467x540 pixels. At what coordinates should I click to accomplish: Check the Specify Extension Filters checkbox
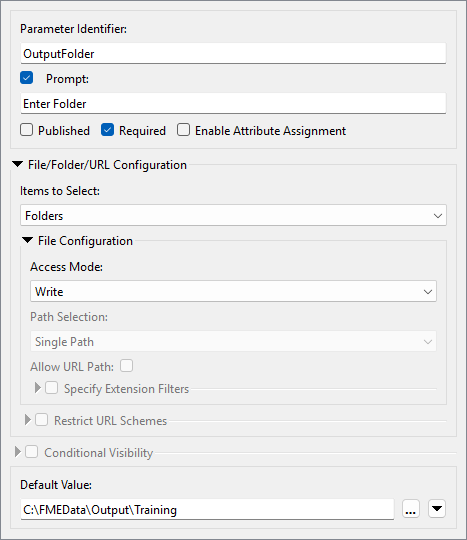(x=52, y=388)
